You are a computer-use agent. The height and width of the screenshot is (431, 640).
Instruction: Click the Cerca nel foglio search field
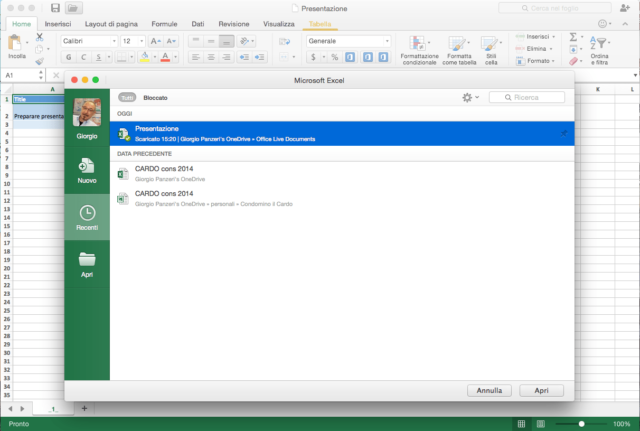coord(555,8)
